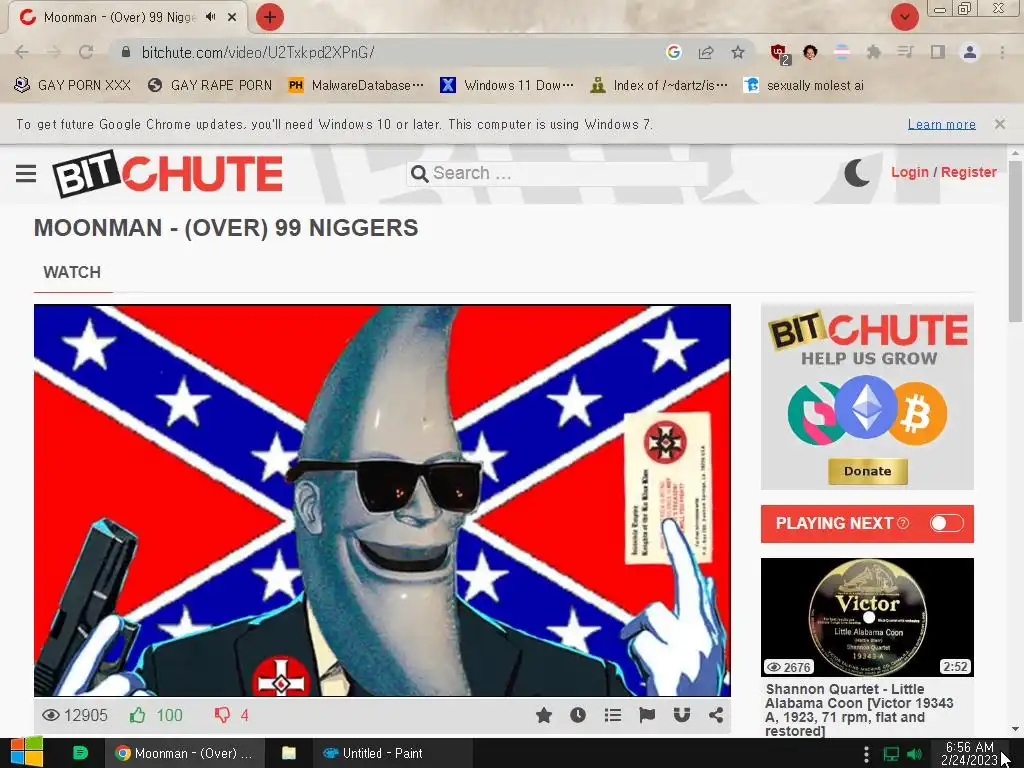This screenshot has width=1024, height=768.
Task: Open the Chrome three-dot menu
Action: point(1002,52)
